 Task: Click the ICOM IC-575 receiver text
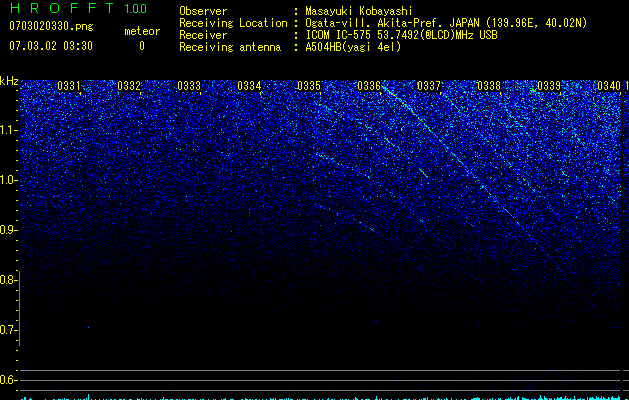401,35
